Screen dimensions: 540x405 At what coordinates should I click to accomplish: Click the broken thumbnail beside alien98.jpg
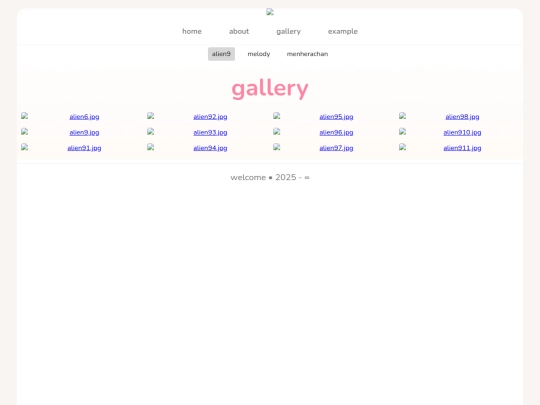[403, 116]
